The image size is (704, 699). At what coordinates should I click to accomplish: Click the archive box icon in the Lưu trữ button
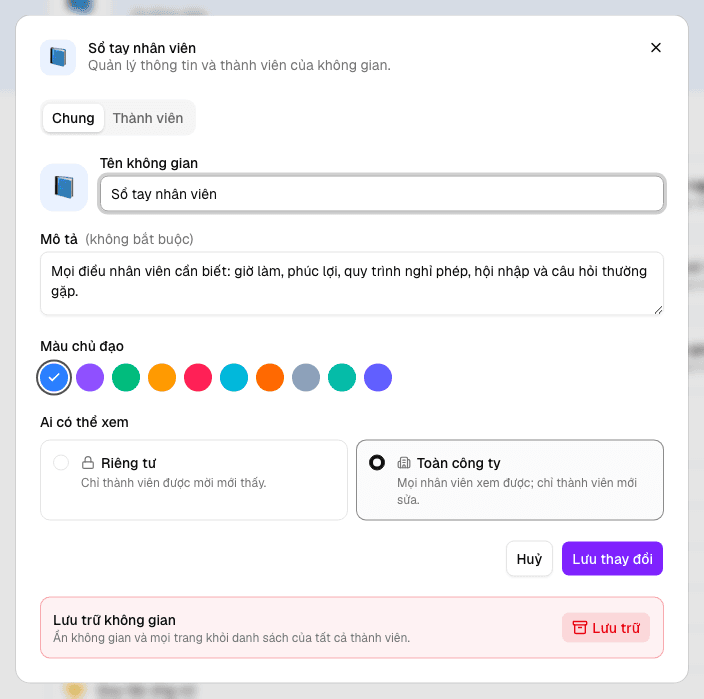click(x=580, y=628)
